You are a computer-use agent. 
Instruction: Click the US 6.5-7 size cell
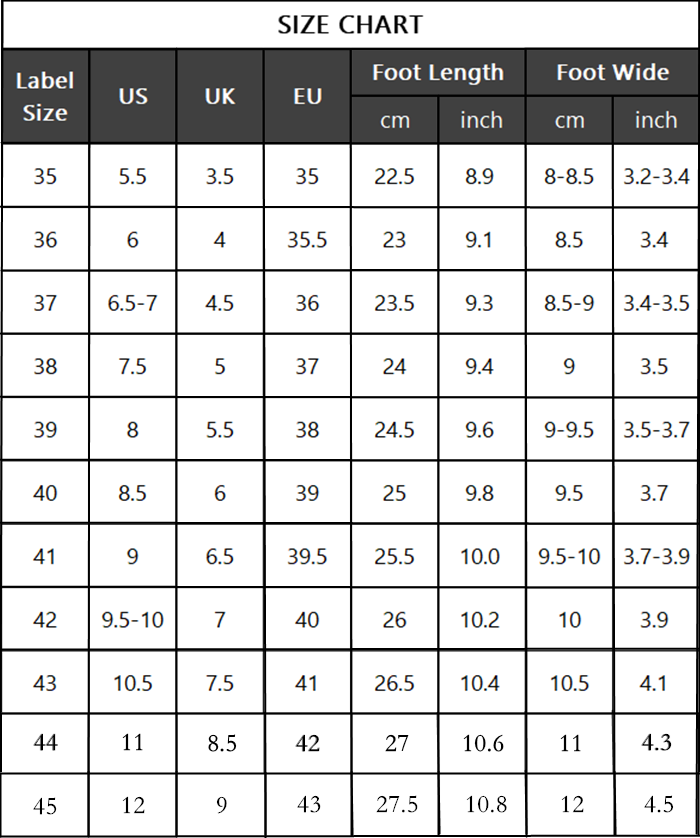tap(133, 303)
